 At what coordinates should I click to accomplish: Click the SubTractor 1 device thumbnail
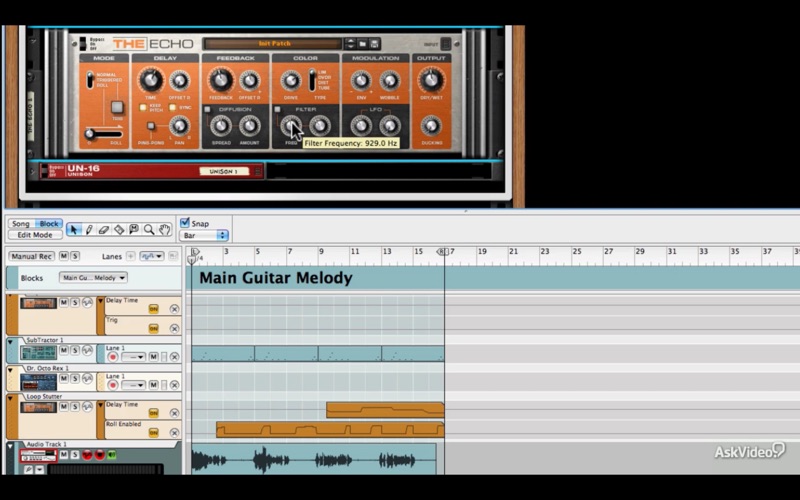[x=38, y=353]
